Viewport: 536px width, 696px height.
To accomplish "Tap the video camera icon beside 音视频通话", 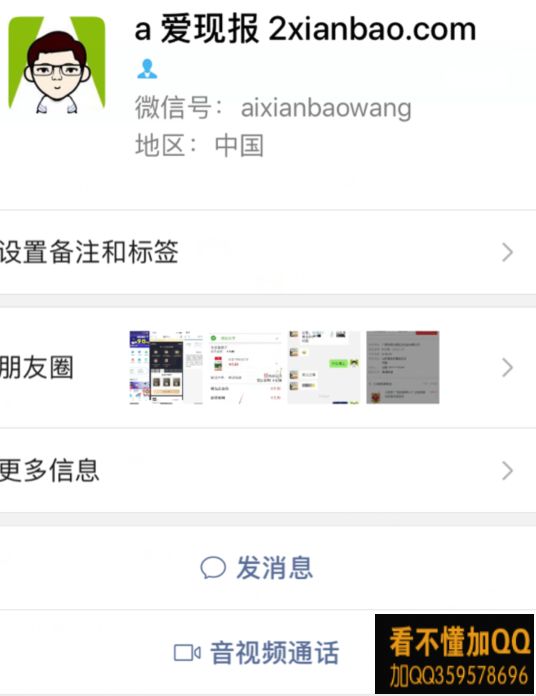I will coord(187,653).
